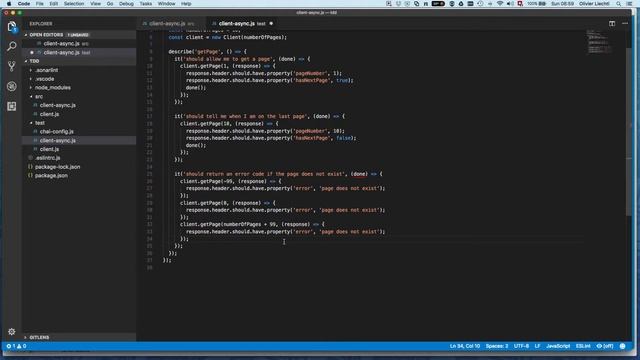Screen dimensions: 640x360
Task: Click the Wi-Fi icon in menu bar
Action: tap(500, 4)
